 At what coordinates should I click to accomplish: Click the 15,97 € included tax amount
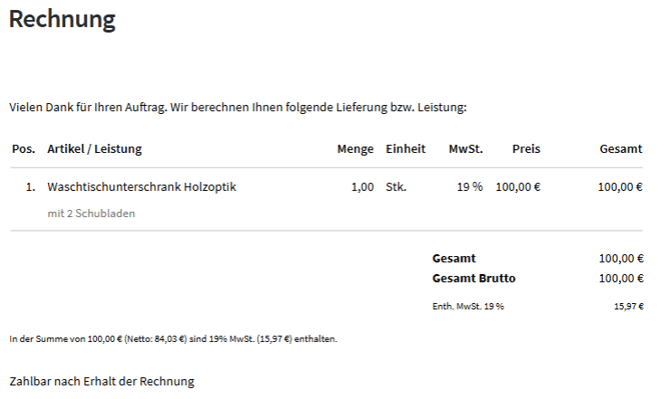(629, 306)
